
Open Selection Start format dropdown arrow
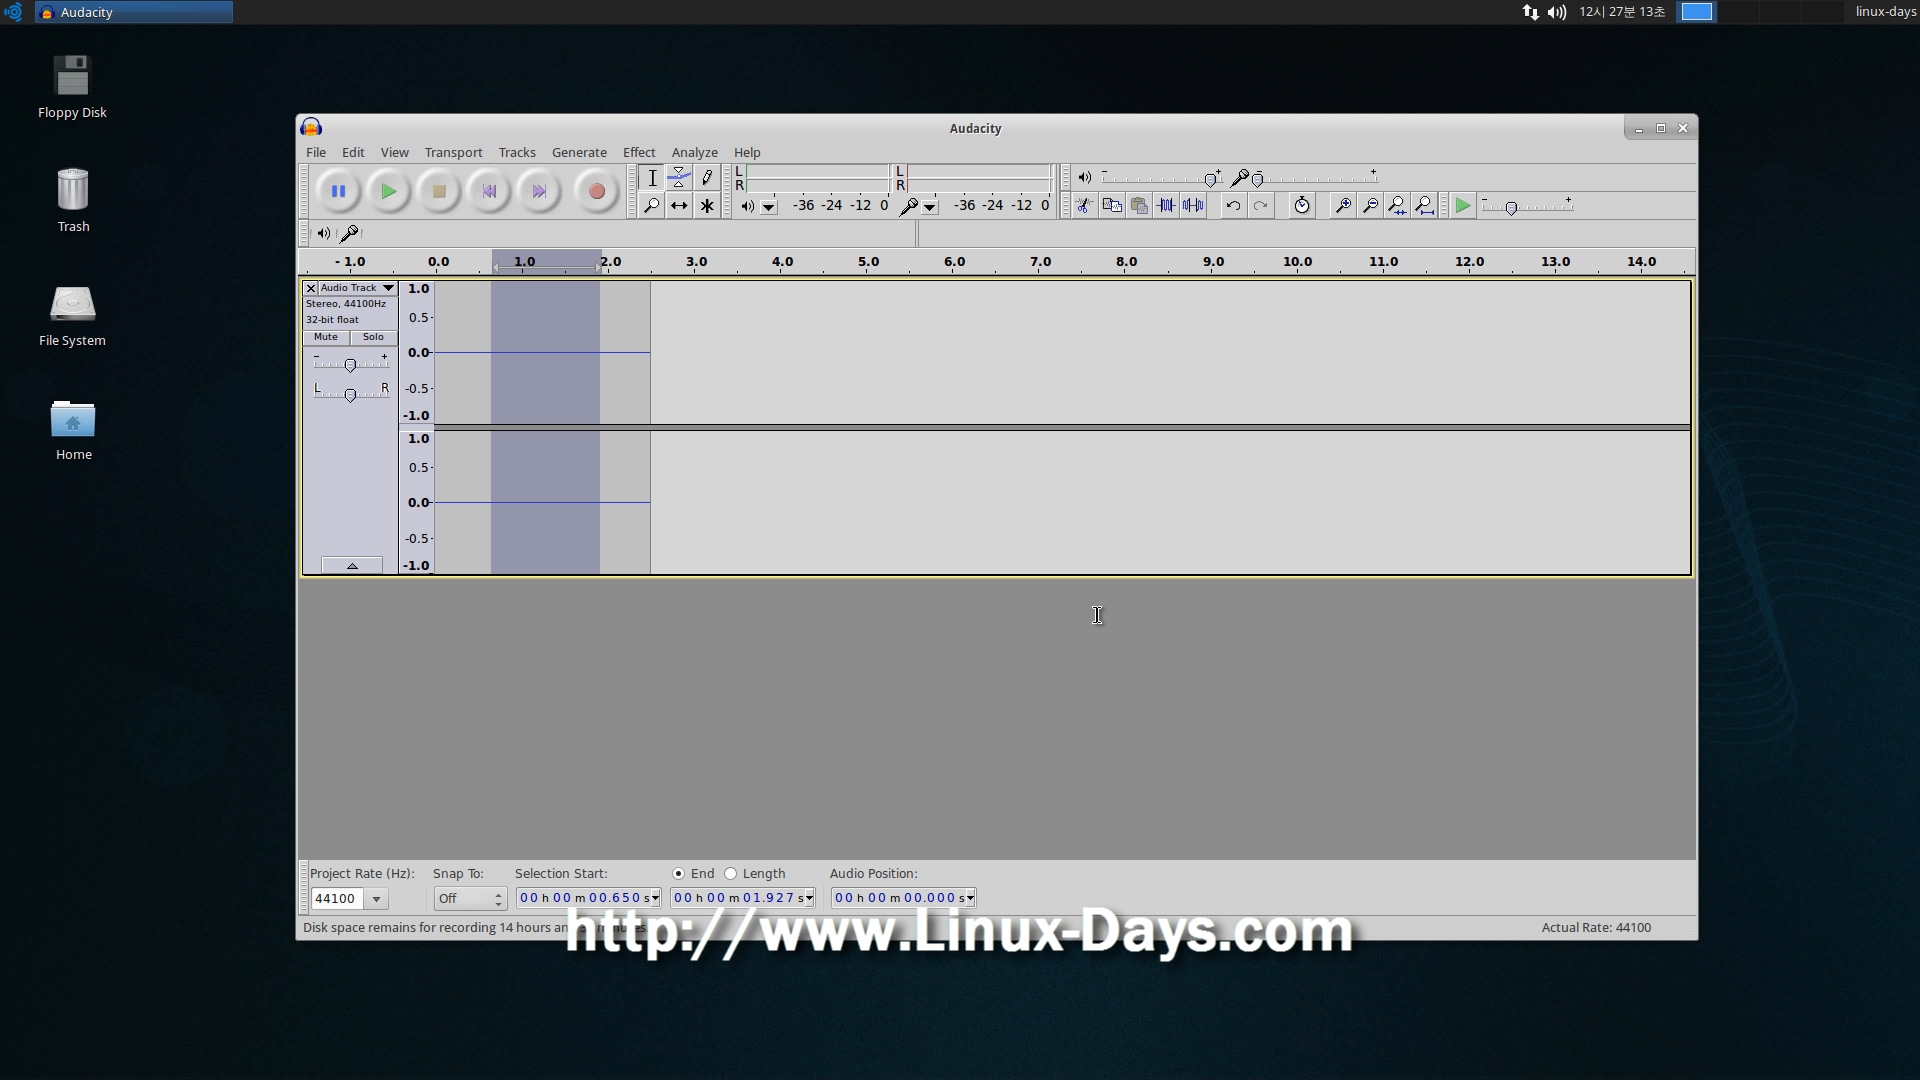coord(655,898)
